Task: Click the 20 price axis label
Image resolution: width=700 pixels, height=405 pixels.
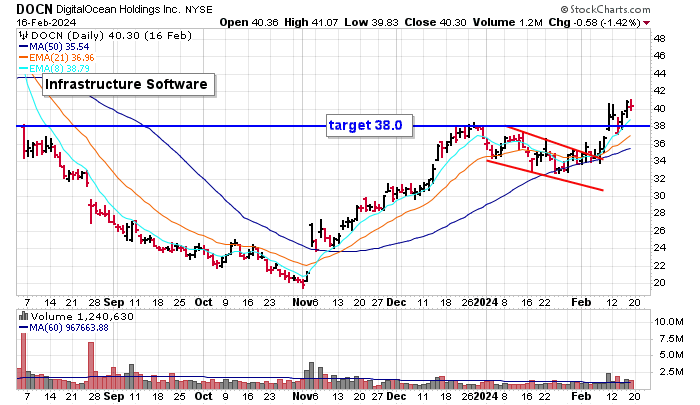Action: tap(659, 283)
